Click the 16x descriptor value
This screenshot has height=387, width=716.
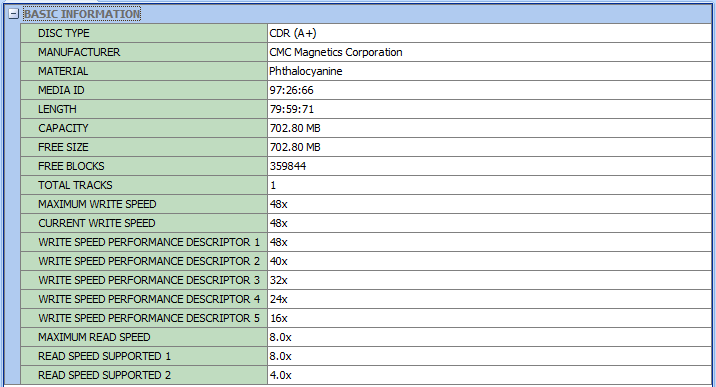click(x=279, y=318)
